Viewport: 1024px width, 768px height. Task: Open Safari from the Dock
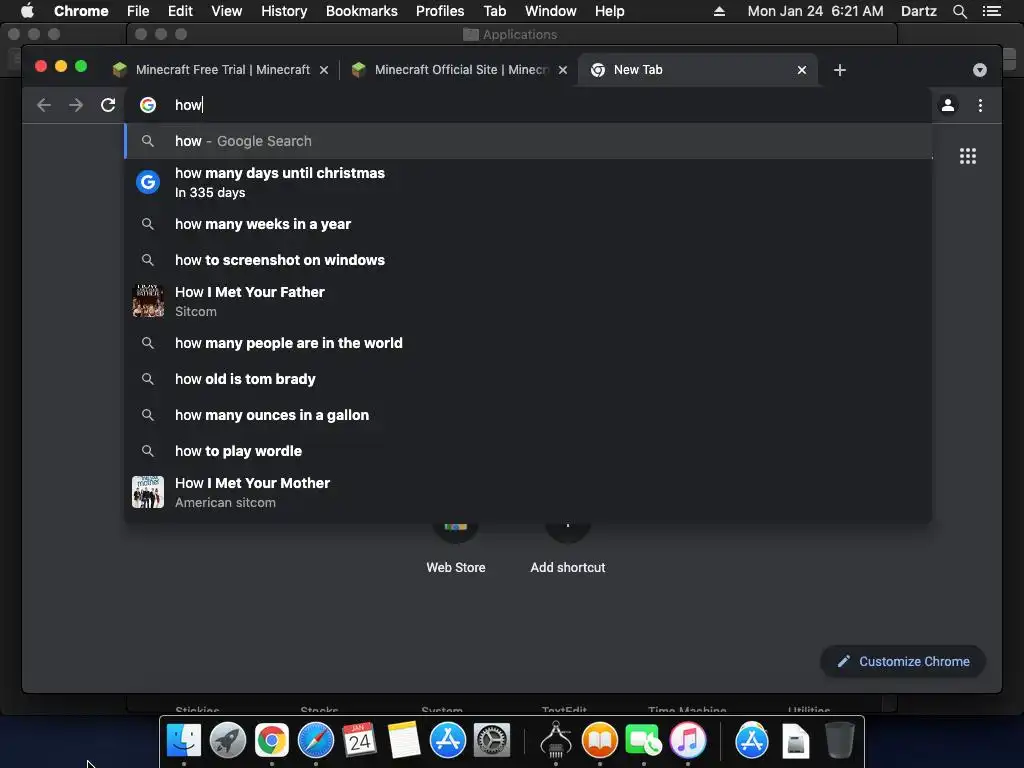315,741
